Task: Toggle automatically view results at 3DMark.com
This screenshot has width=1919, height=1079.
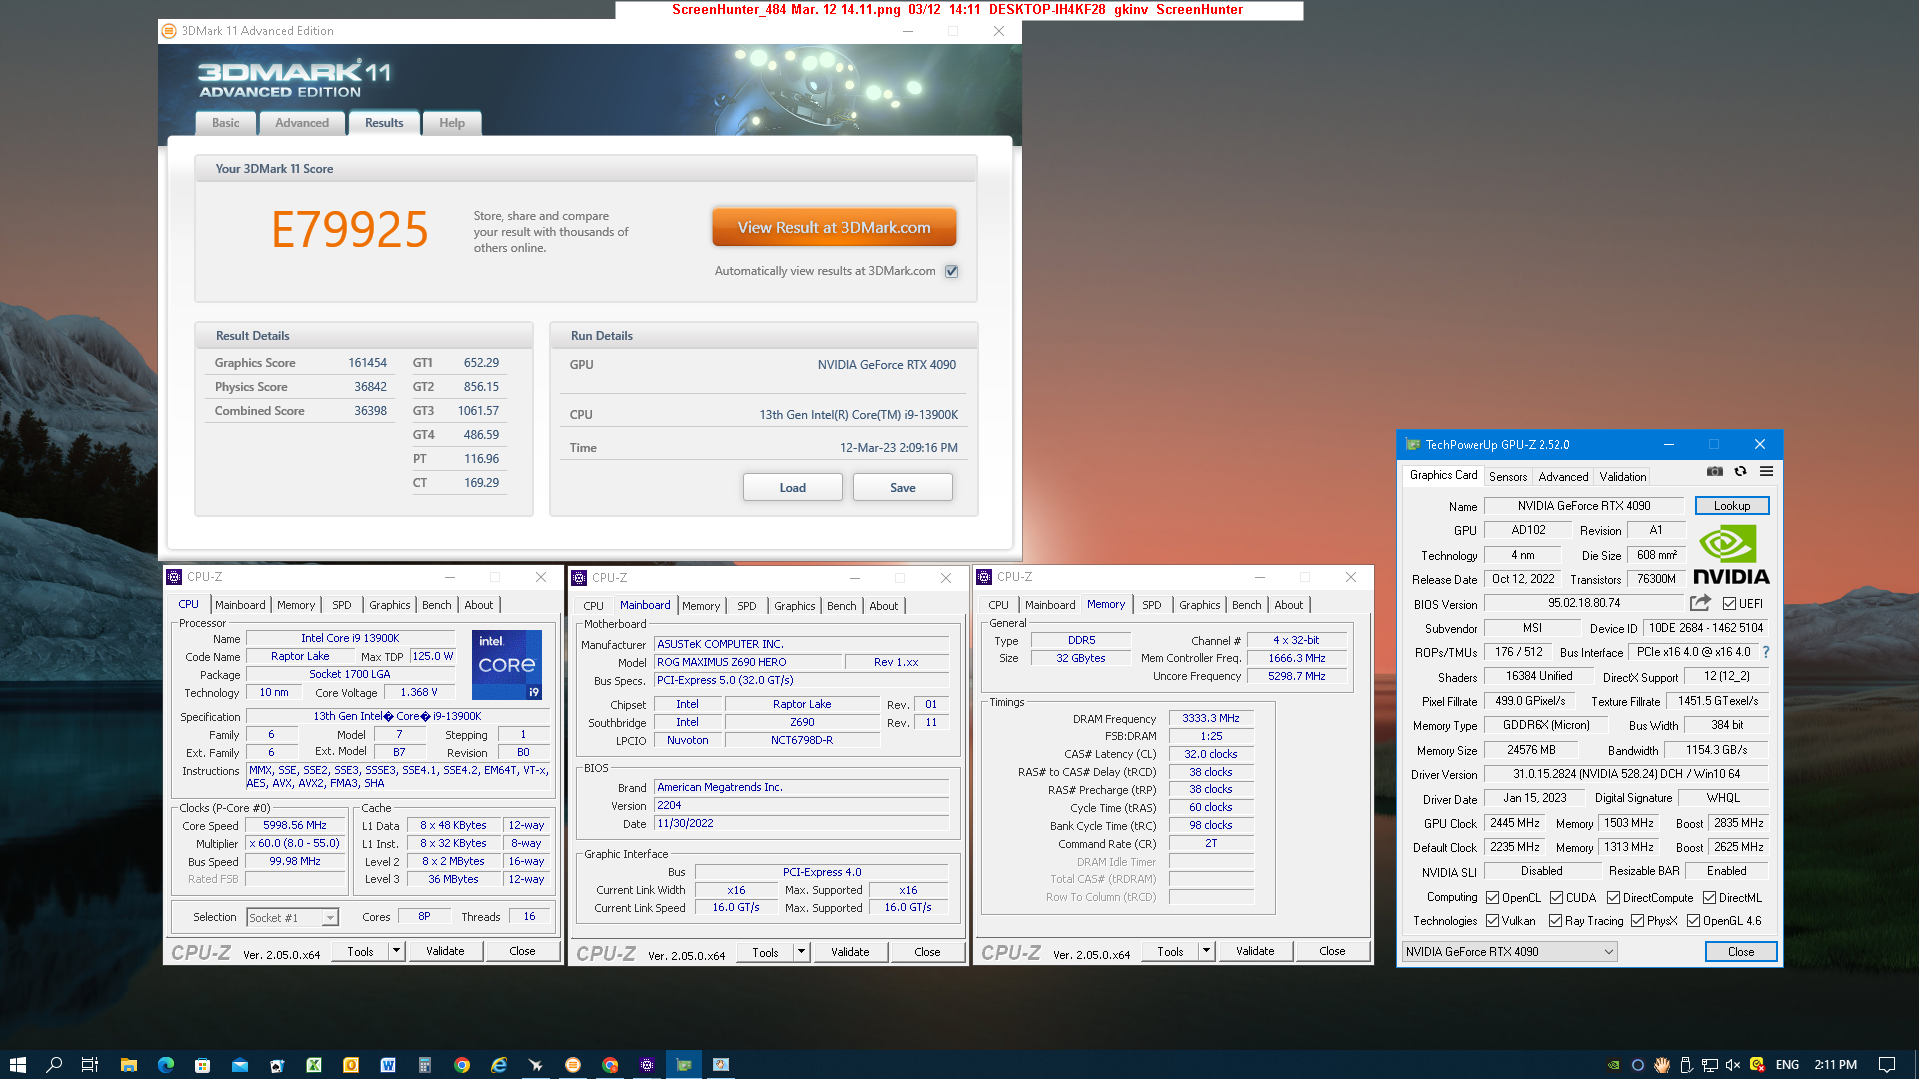Action: [x=951, y=271]
